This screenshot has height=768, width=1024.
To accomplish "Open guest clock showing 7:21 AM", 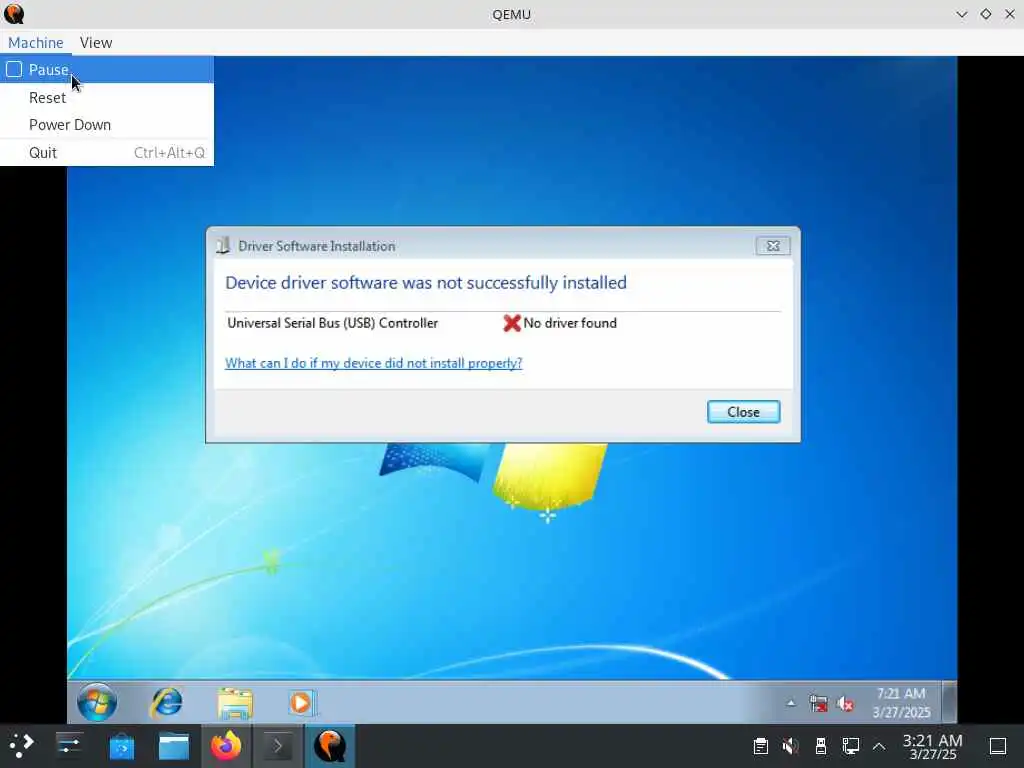I will coord(901,703).
